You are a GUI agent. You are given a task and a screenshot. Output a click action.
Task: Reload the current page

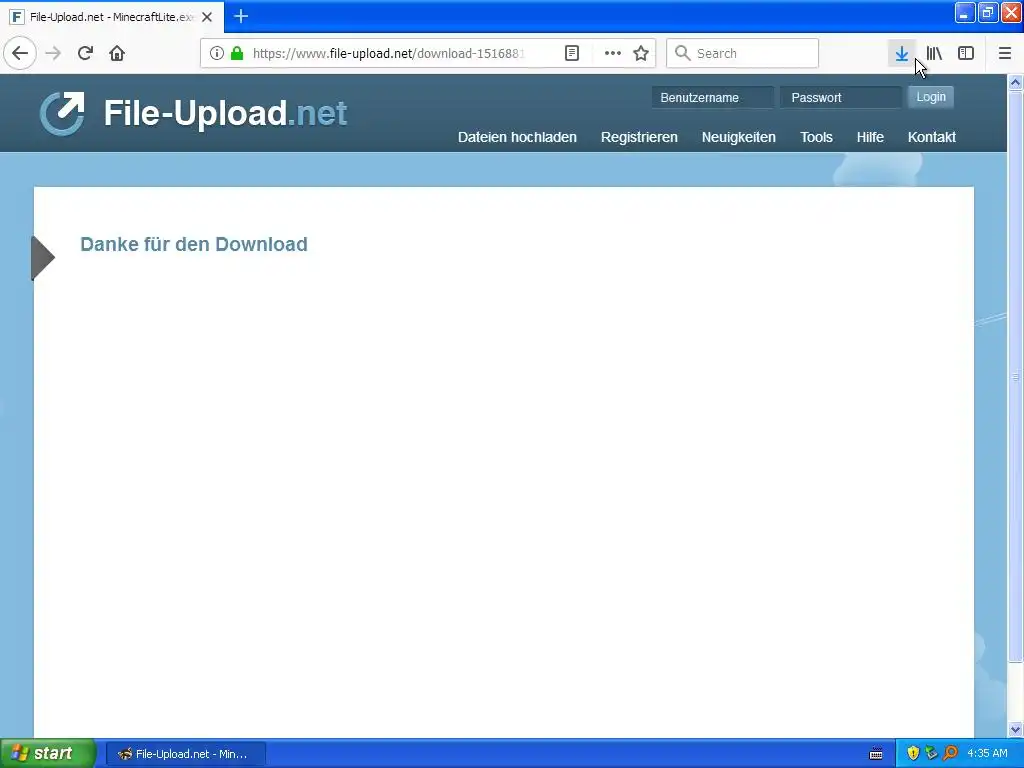coord(85,53)
